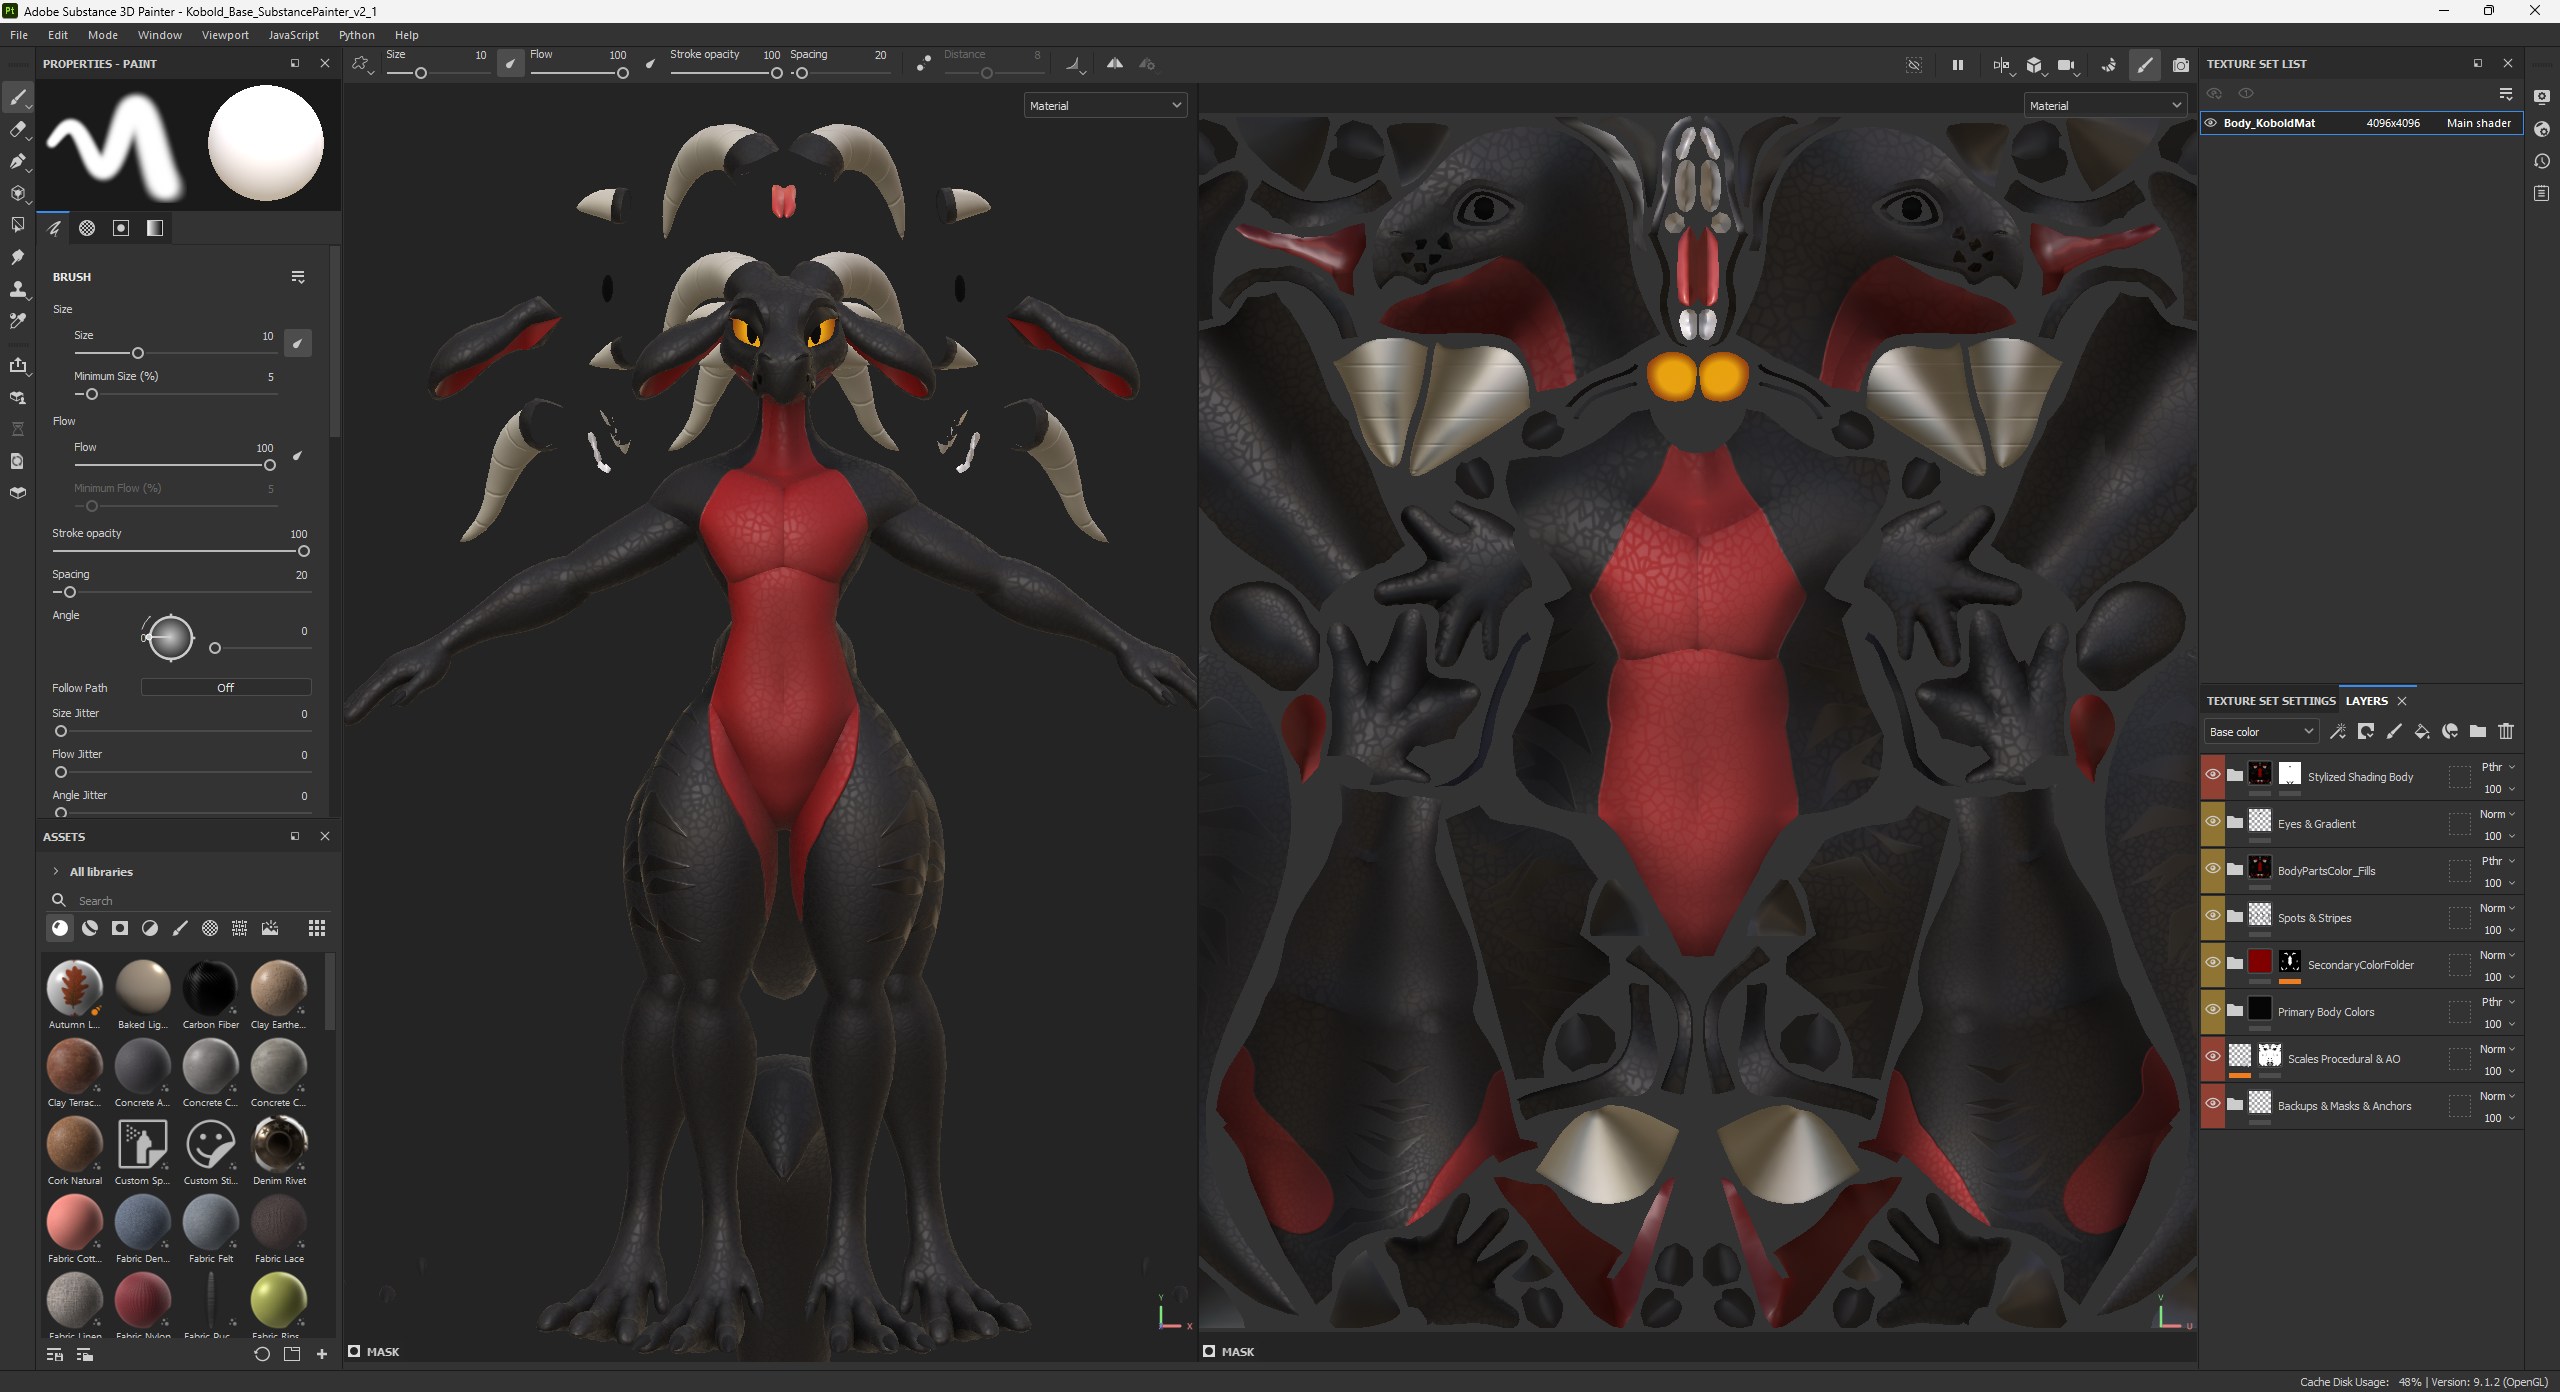Add a folder in Layers panel

(x=2477, y=732)
